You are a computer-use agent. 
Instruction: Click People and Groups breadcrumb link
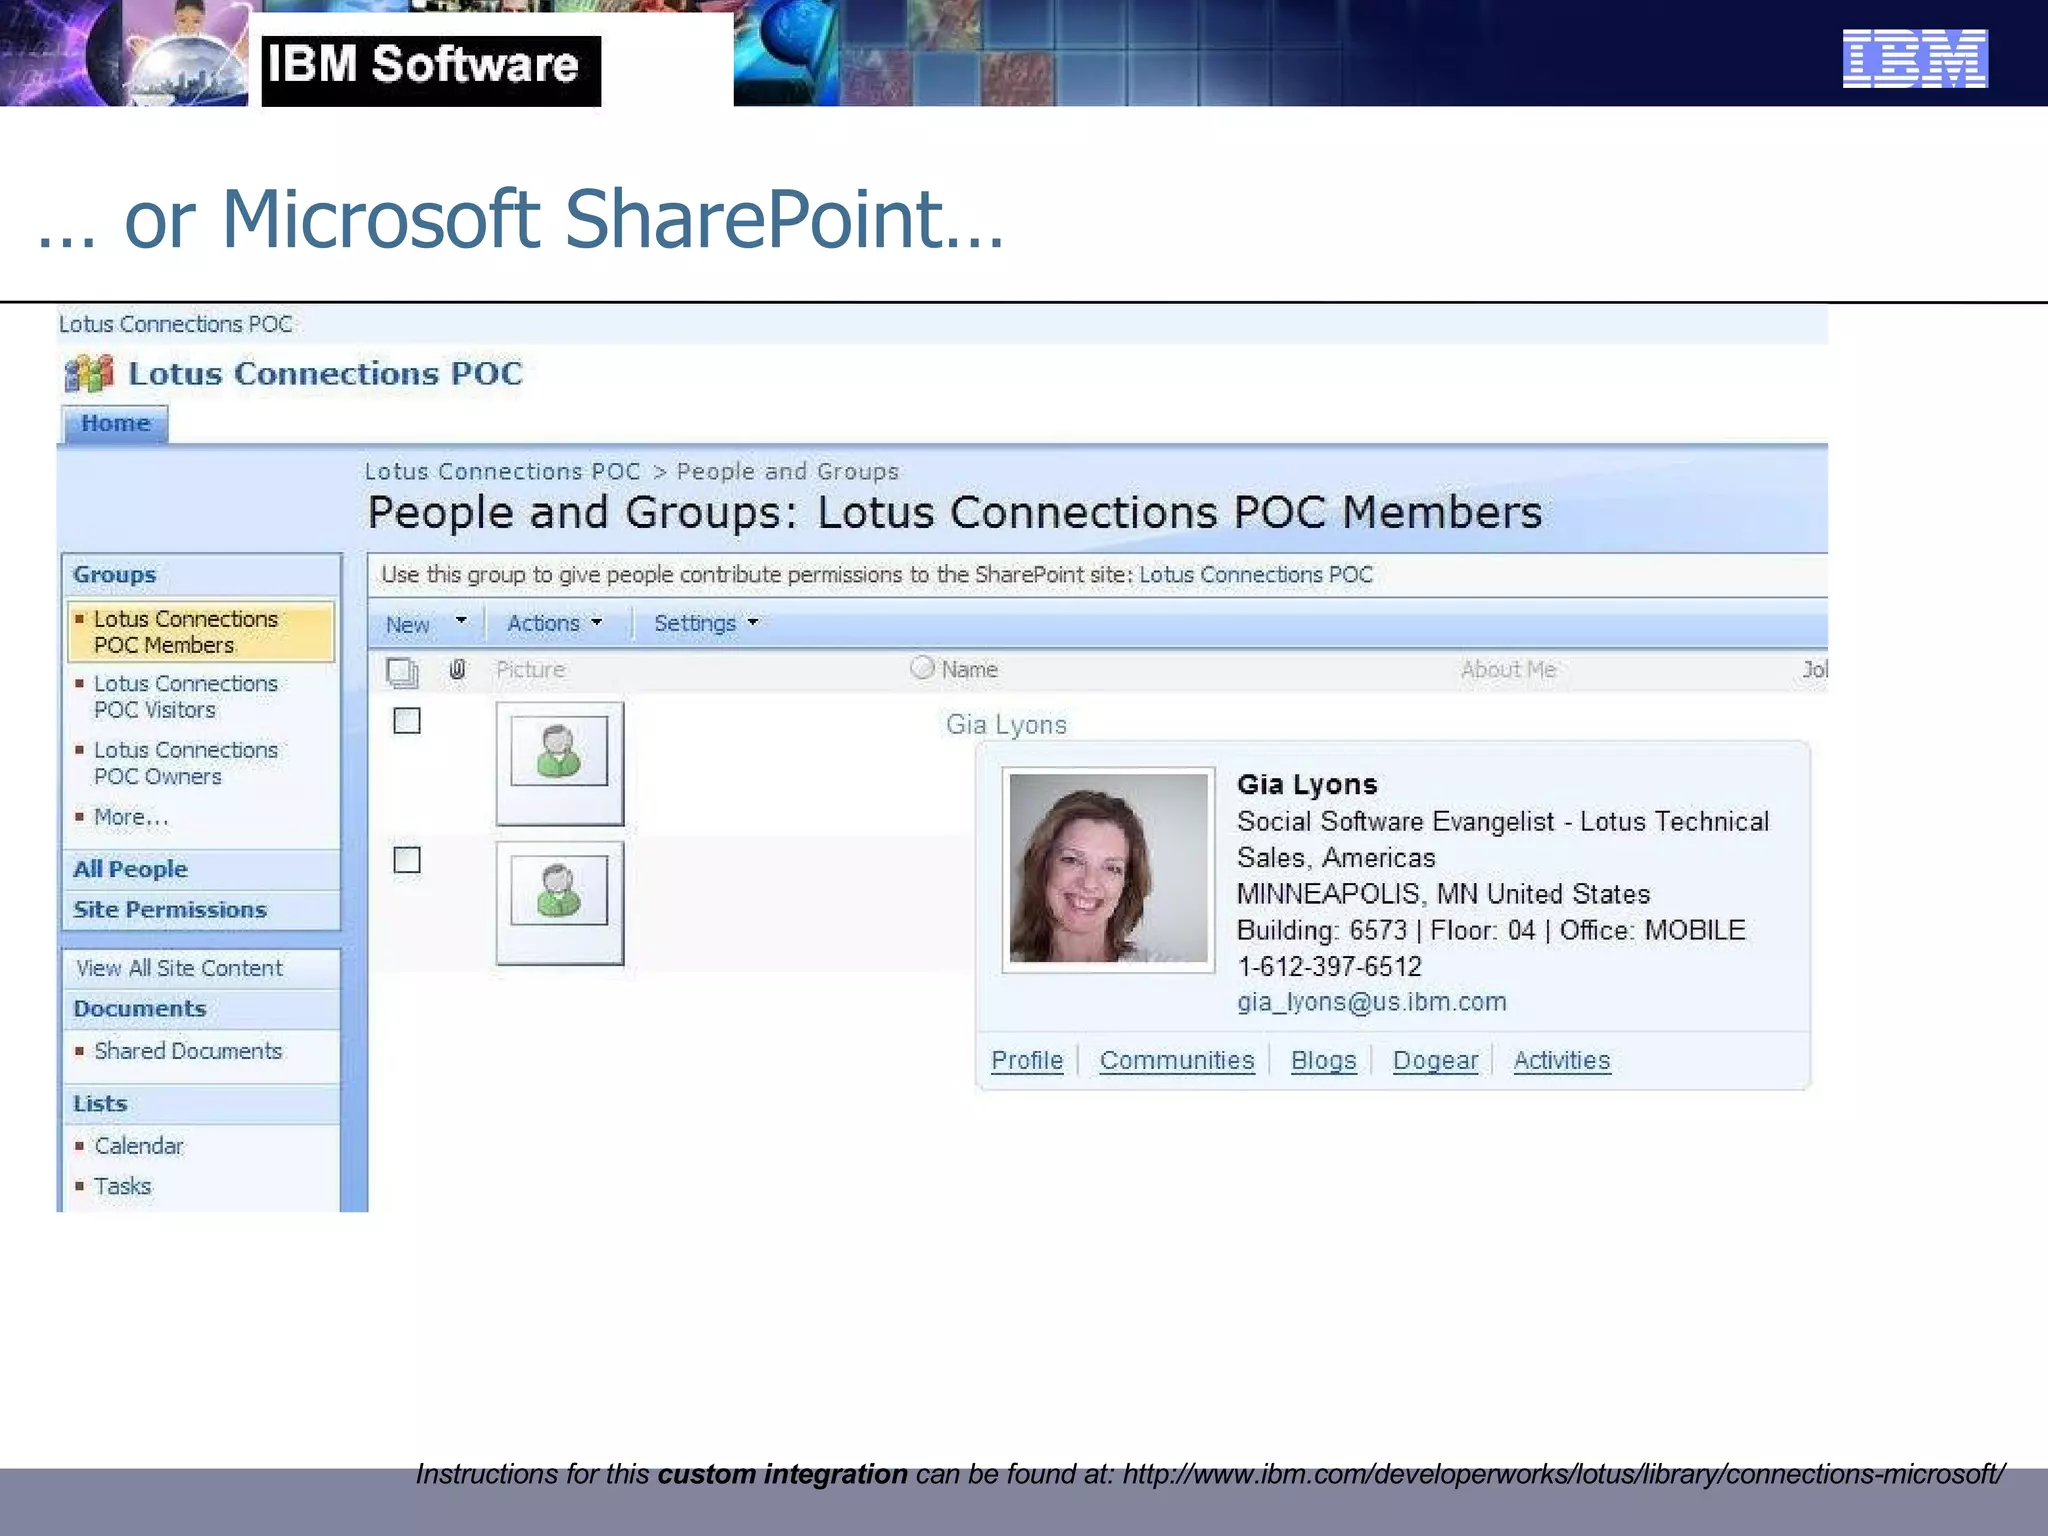(x=788, y=471)
